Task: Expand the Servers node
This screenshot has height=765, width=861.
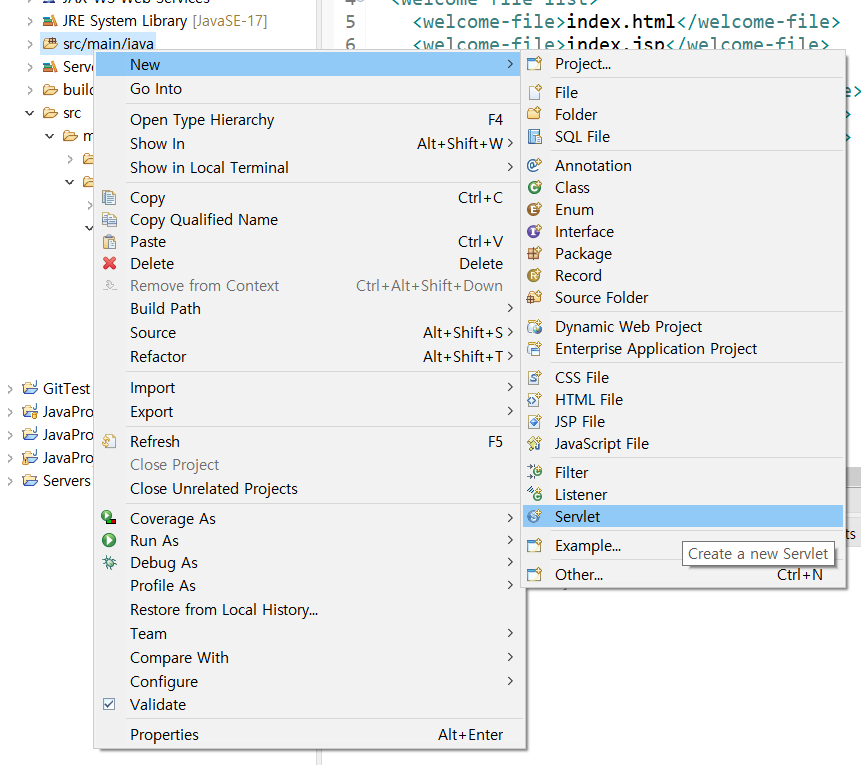Action: point(10,480)
